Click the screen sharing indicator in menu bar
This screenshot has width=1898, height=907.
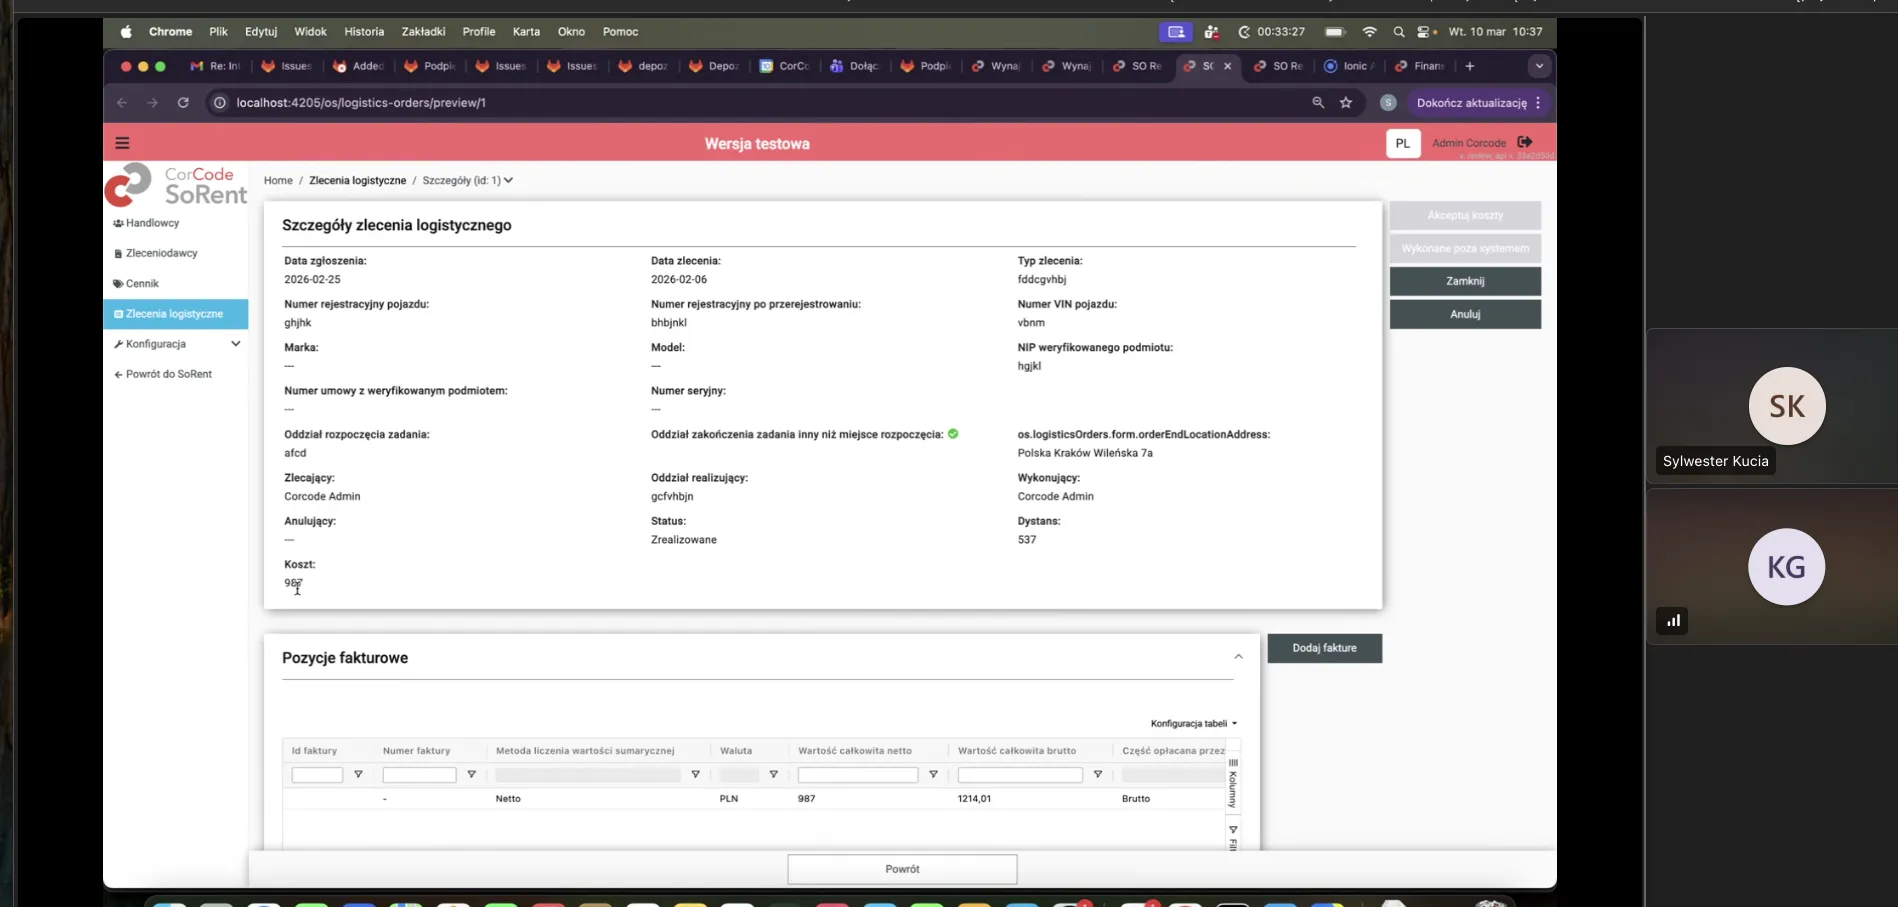coord(1175,32)
